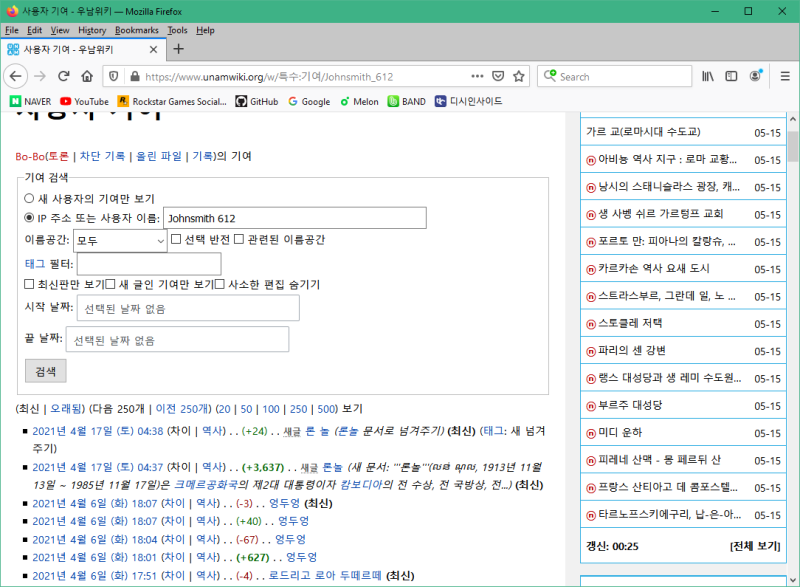Open the 올린 파일 link
800x587 pixels.
[x=159, y=156]
